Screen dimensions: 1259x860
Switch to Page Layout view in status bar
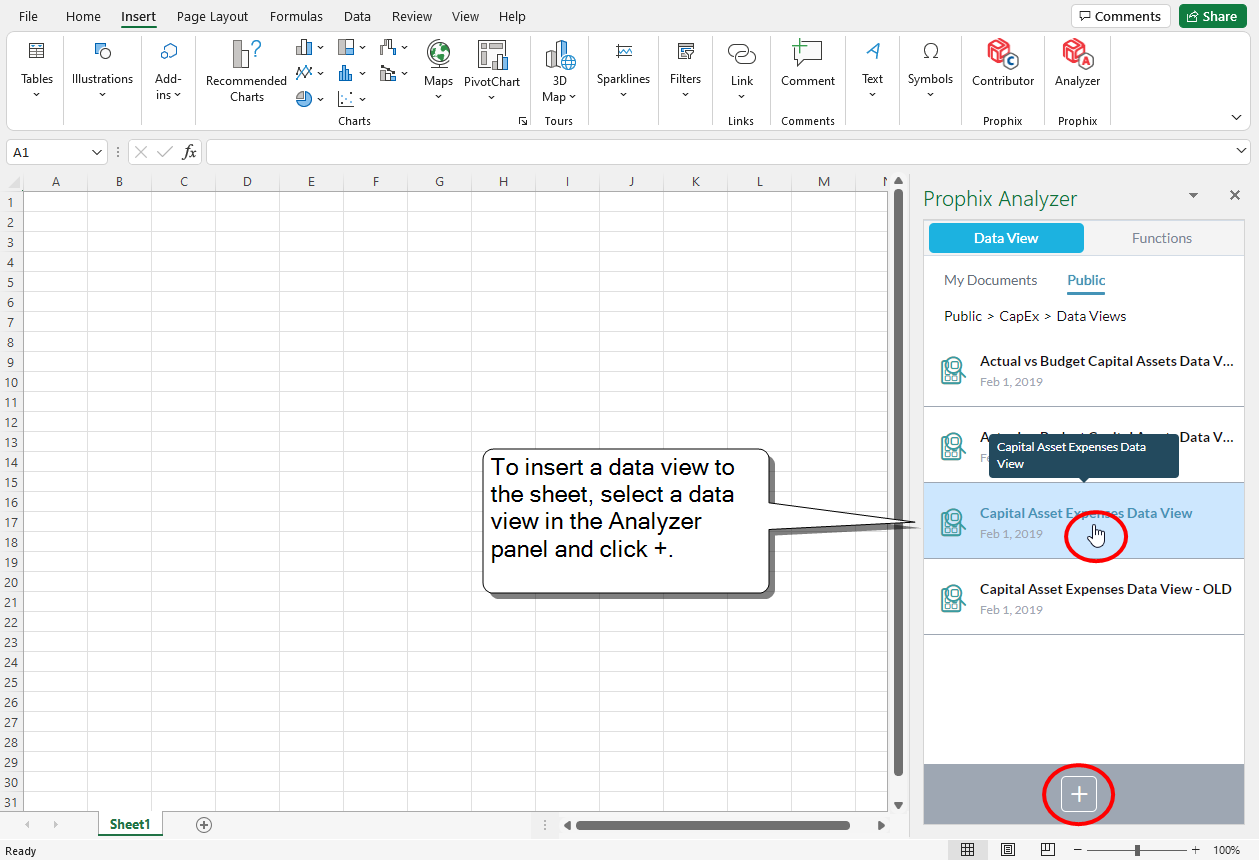point(1008,850)
